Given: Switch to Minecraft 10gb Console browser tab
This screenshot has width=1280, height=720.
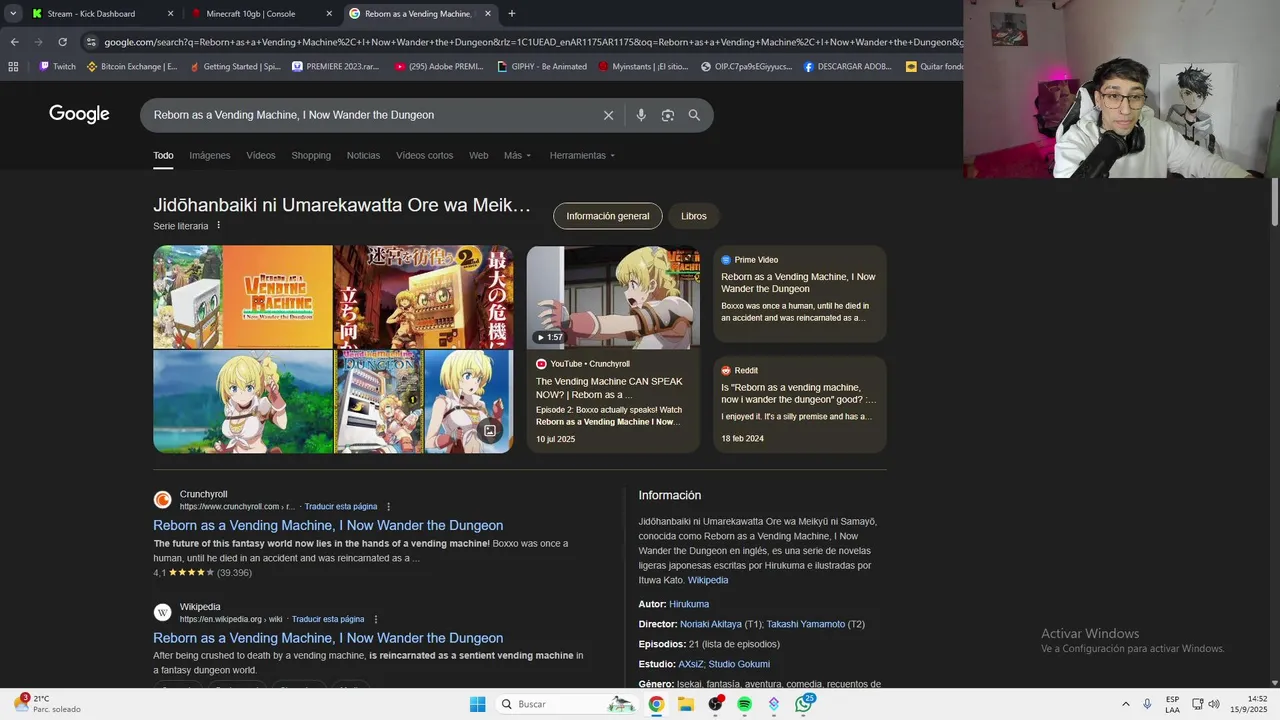Looking at the screenshot, I should pos(261,14).
